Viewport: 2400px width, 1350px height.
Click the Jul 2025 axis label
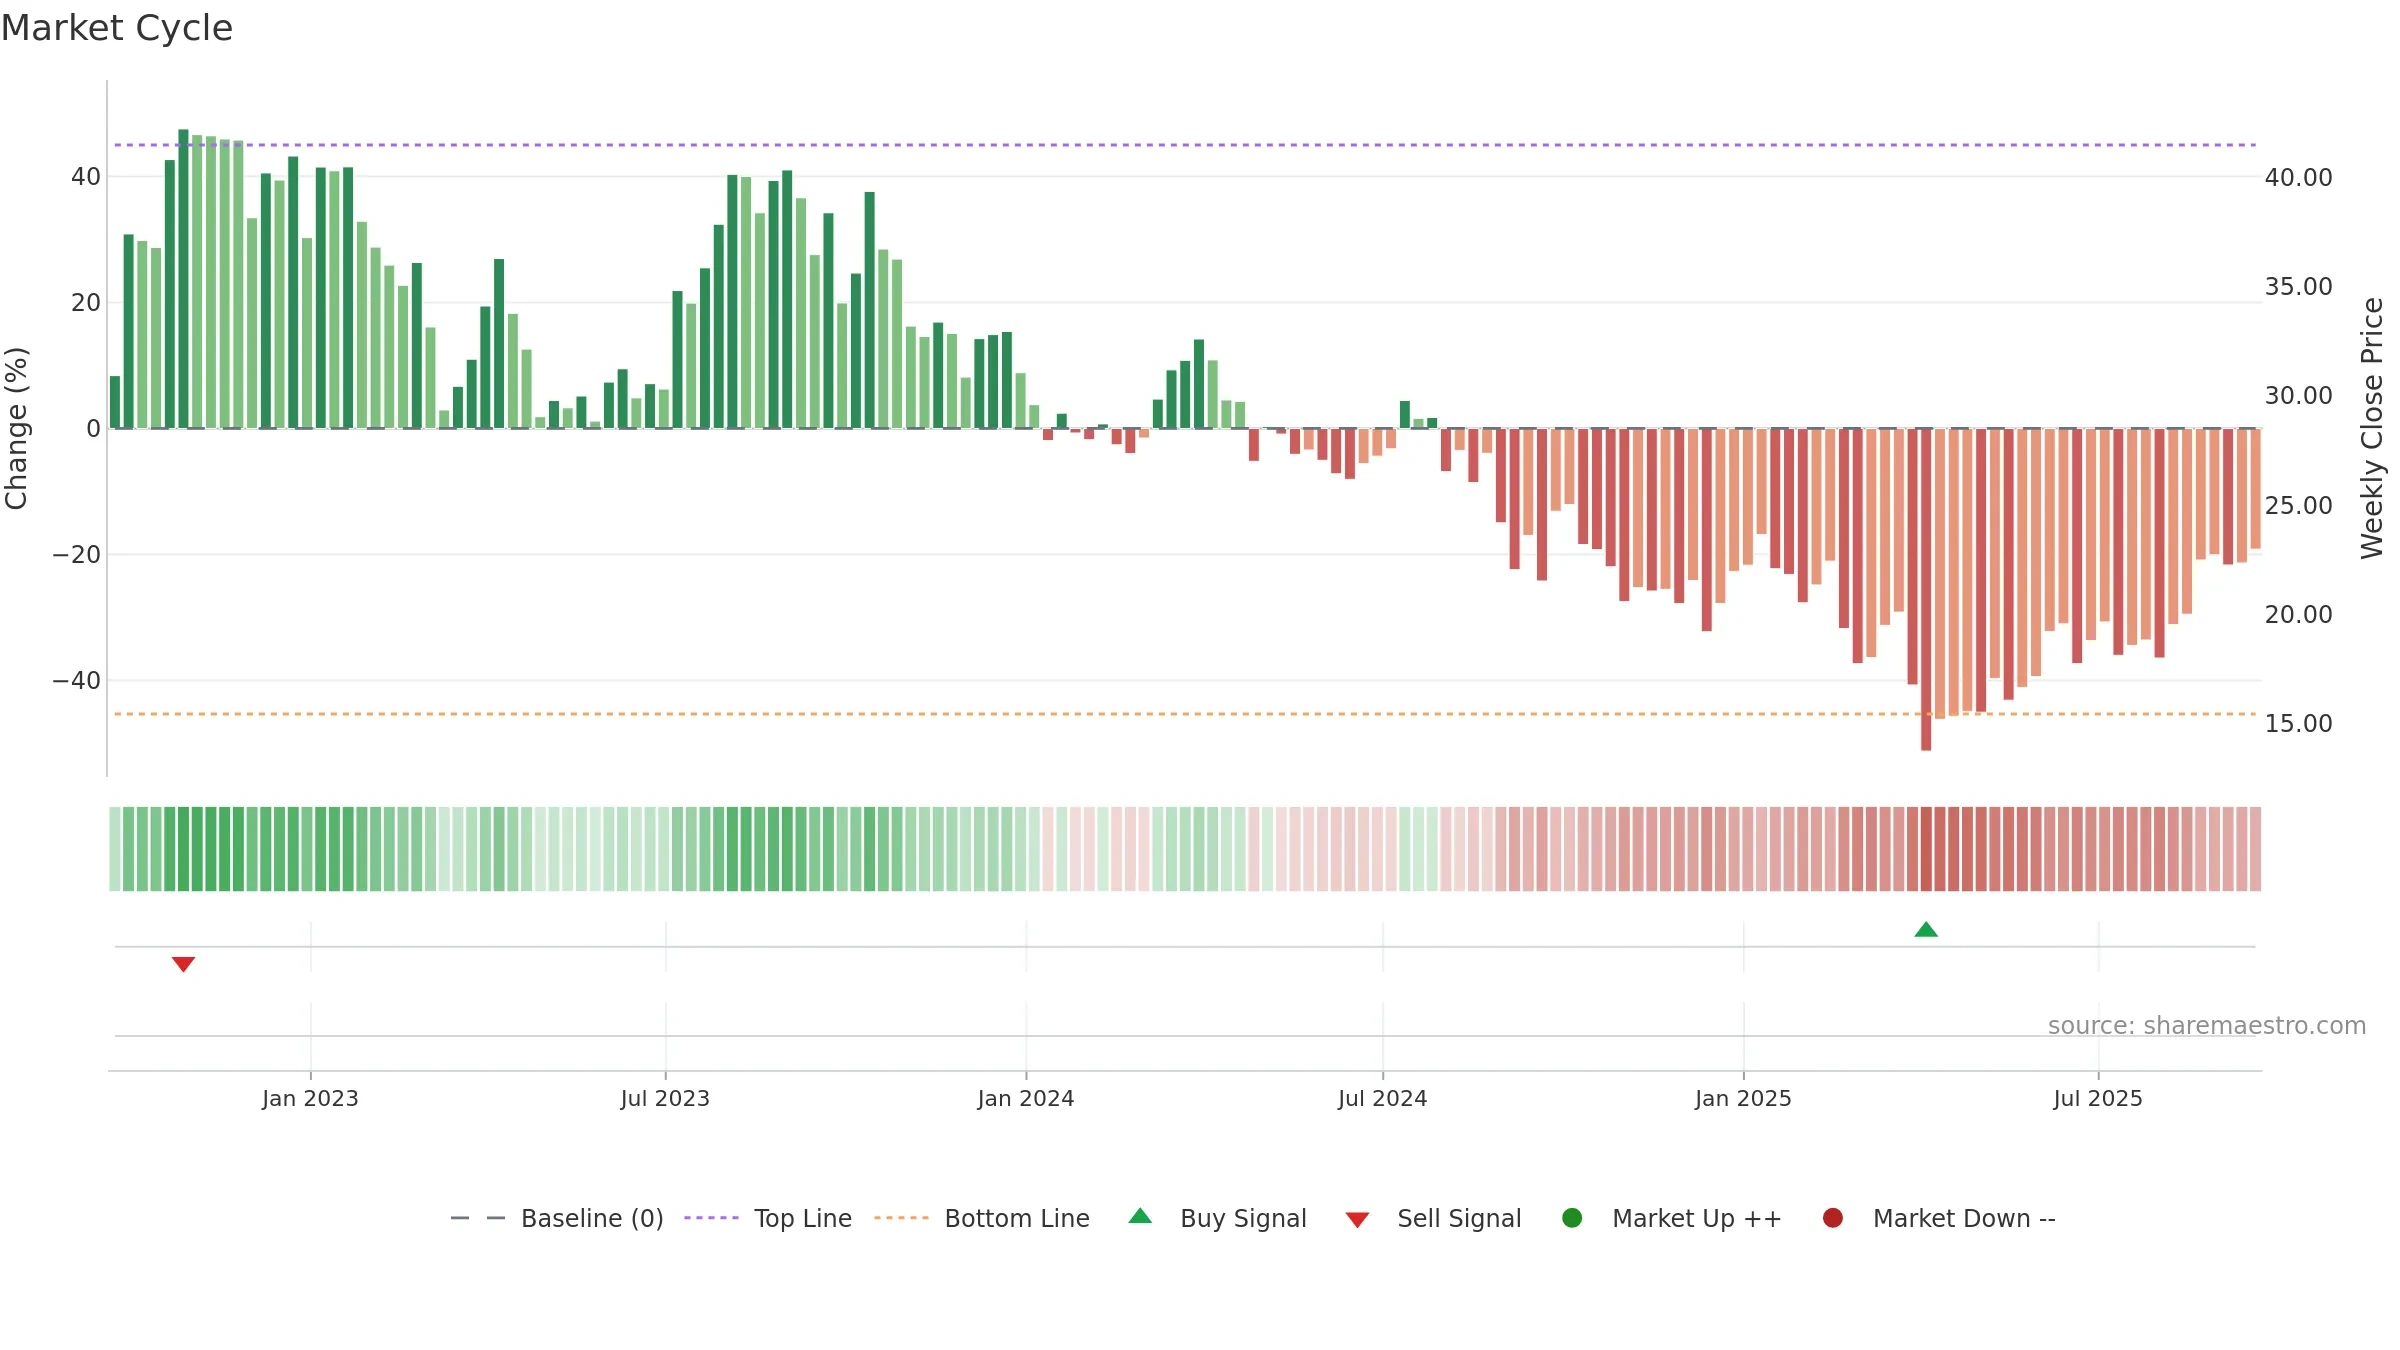pos(2098,1098)
